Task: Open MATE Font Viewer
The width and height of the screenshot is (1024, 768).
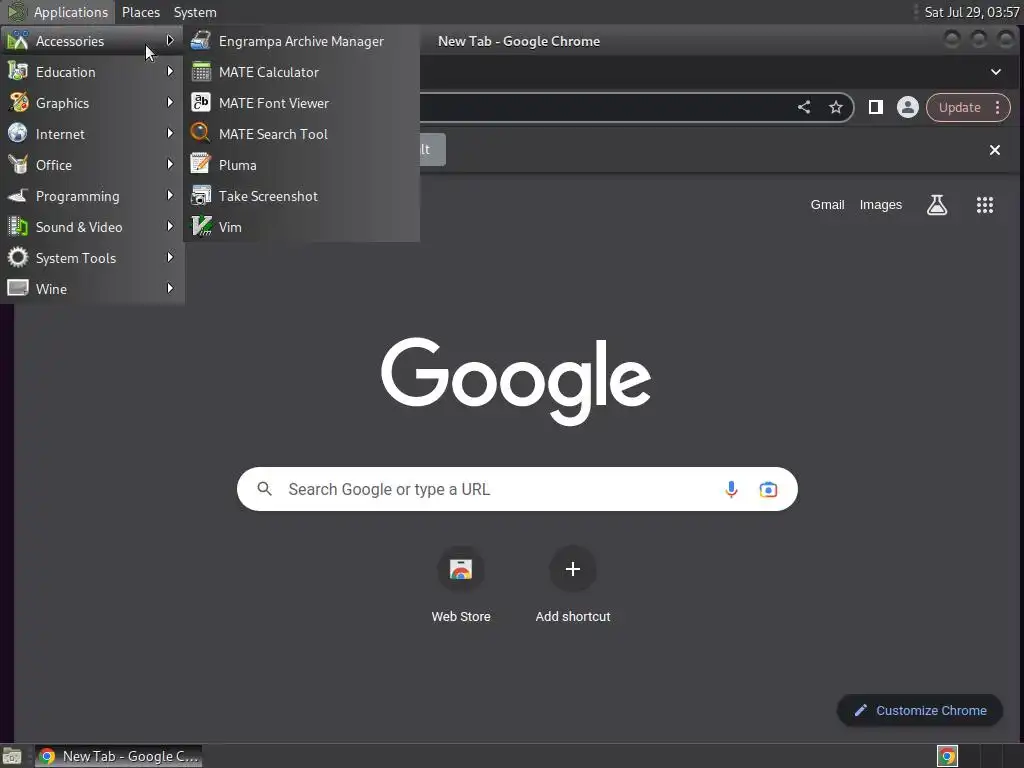Action: click(301, 103)
